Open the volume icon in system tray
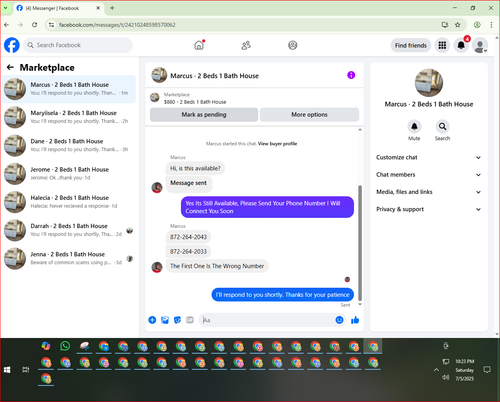Screen dimensions: 500x402 [446, 378]
